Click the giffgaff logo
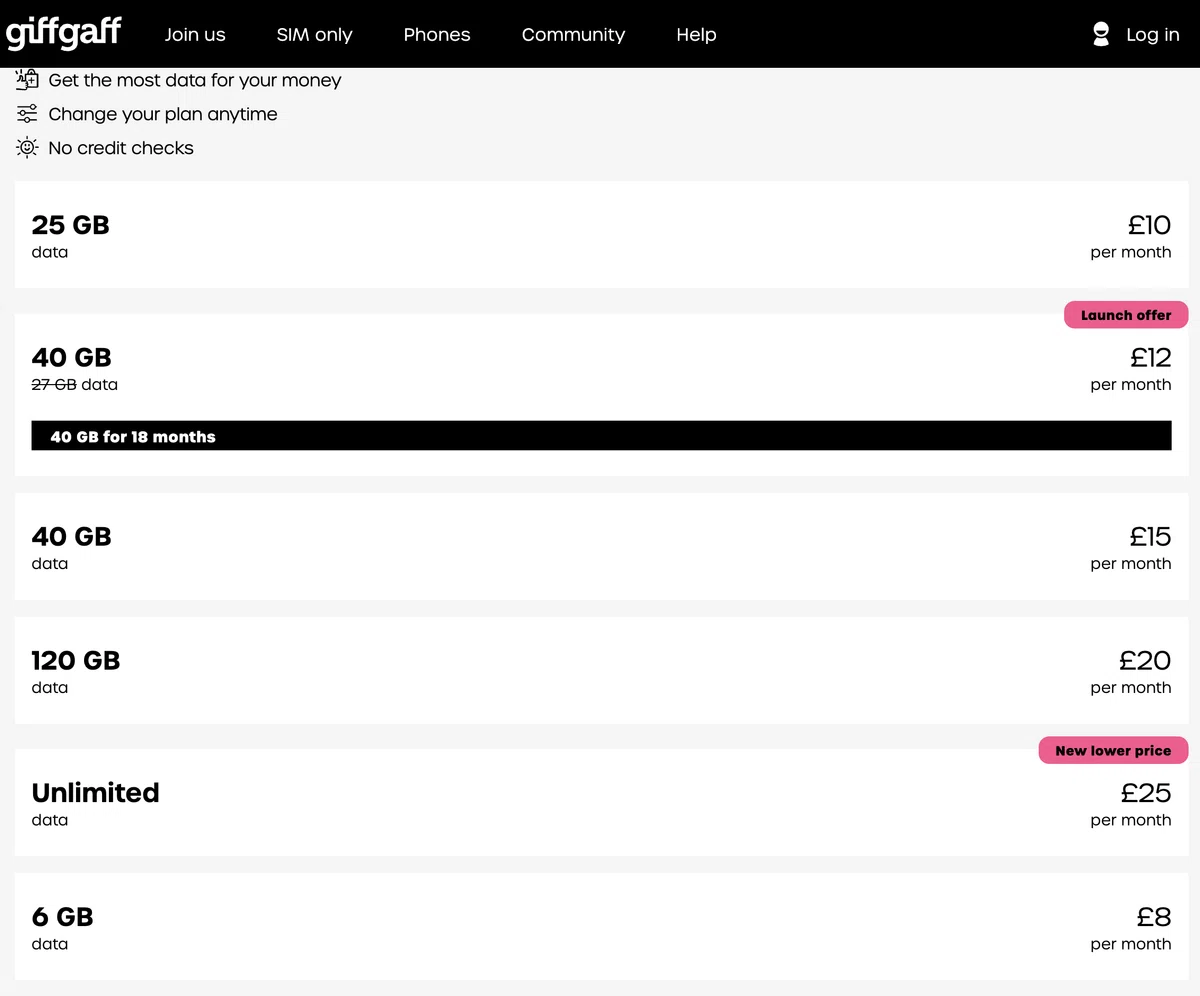The image size is (1200, 996). click(x=63, y=33)
